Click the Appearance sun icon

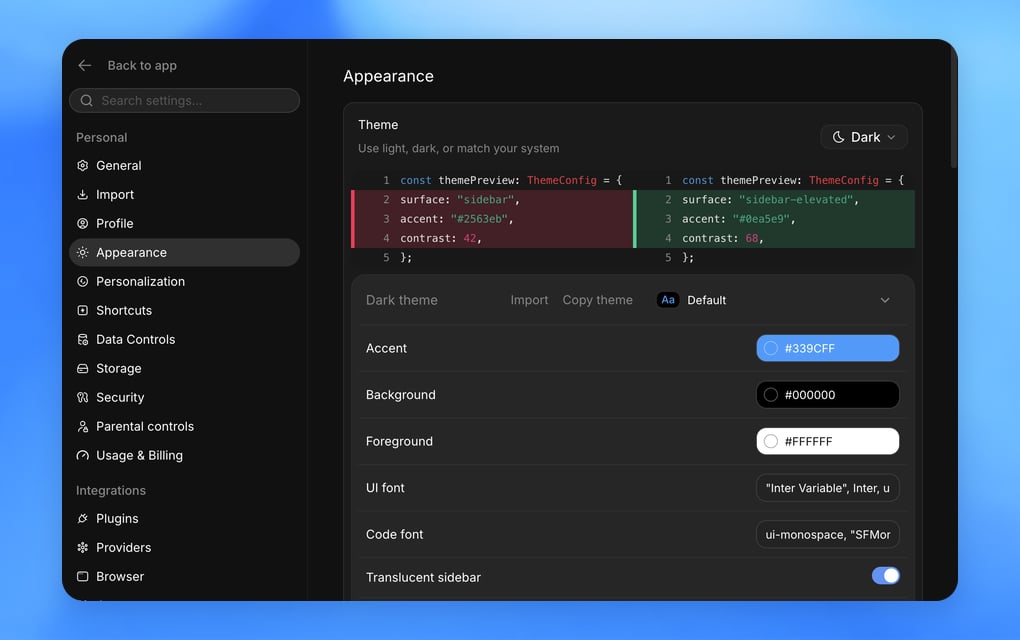[x=83, y=252]
